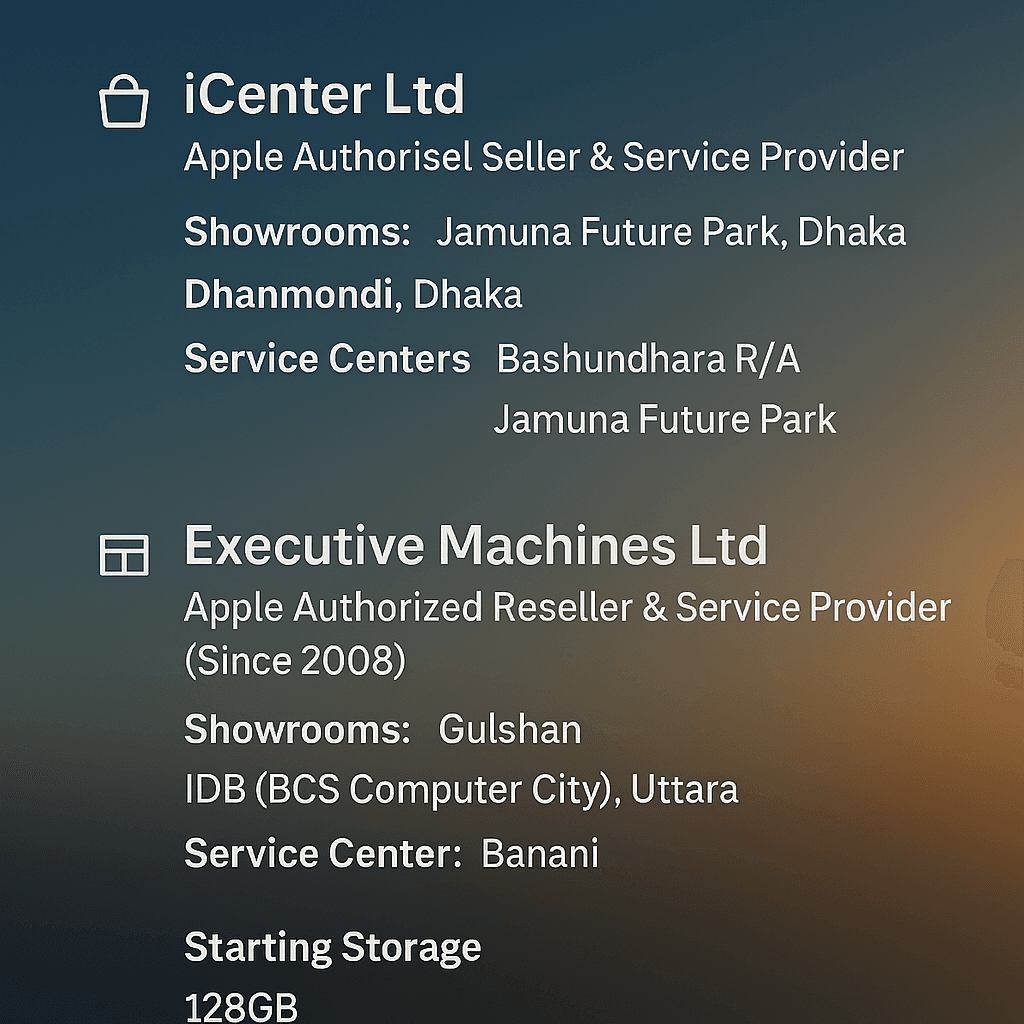Screen dimensions: 1024x1024
Task: Open the Executive Machines Ltd heading
Action: click(475, 546)
